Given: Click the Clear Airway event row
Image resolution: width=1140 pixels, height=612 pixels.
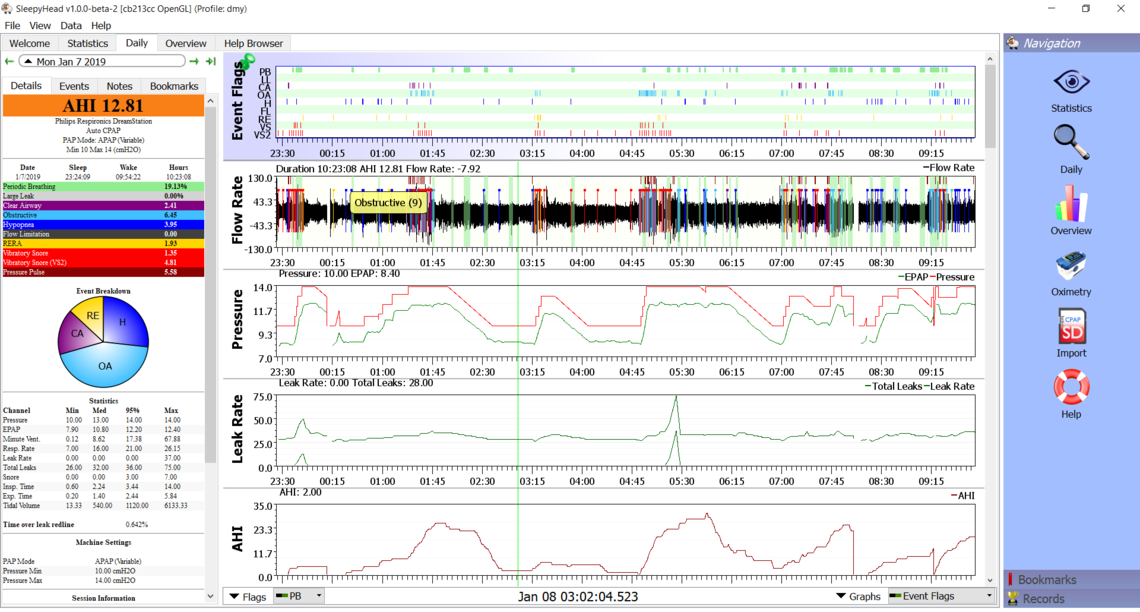Looking at the screenshot, I should coord(103,206).
